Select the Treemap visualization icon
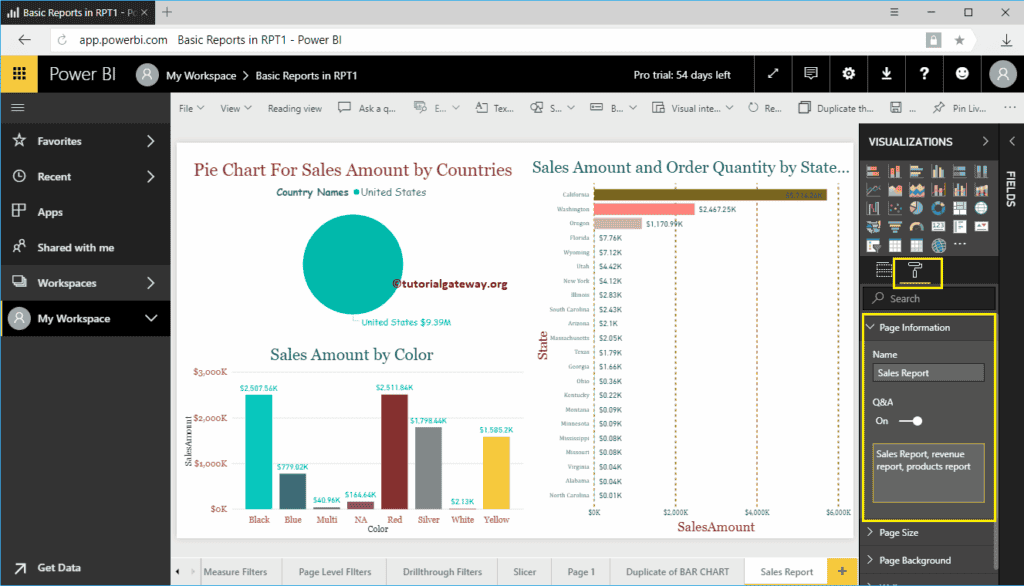The width and height of the screenshot is (1024, 586). [960, 208]
